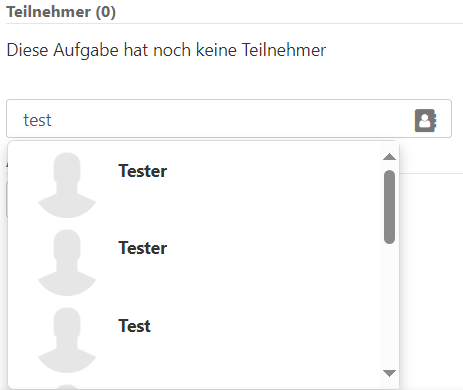The image size is (463, 390).
Task: Select the second Tester name in suggestions
Action: (x=143, y=248)
